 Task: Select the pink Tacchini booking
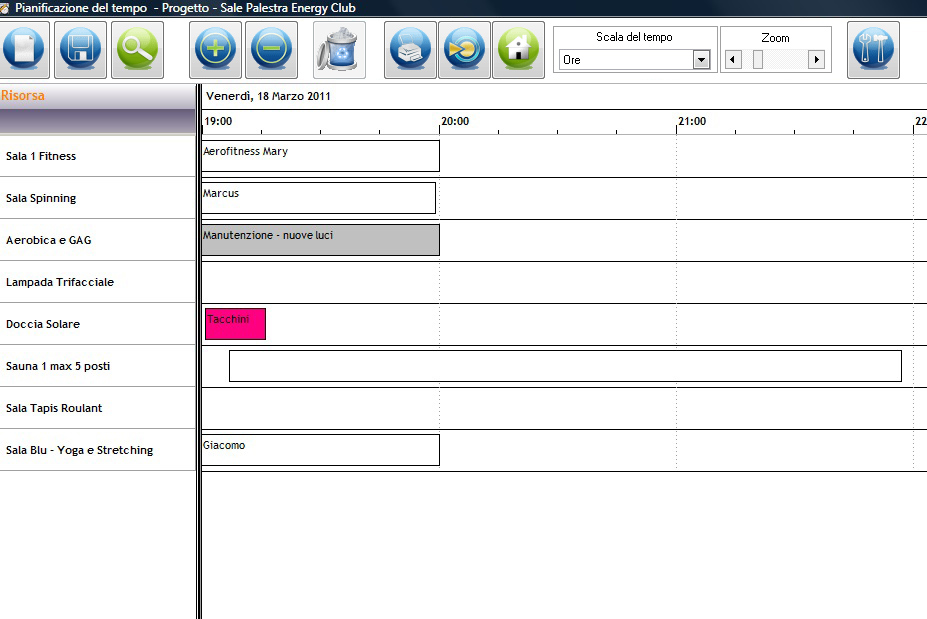[235, 324]
